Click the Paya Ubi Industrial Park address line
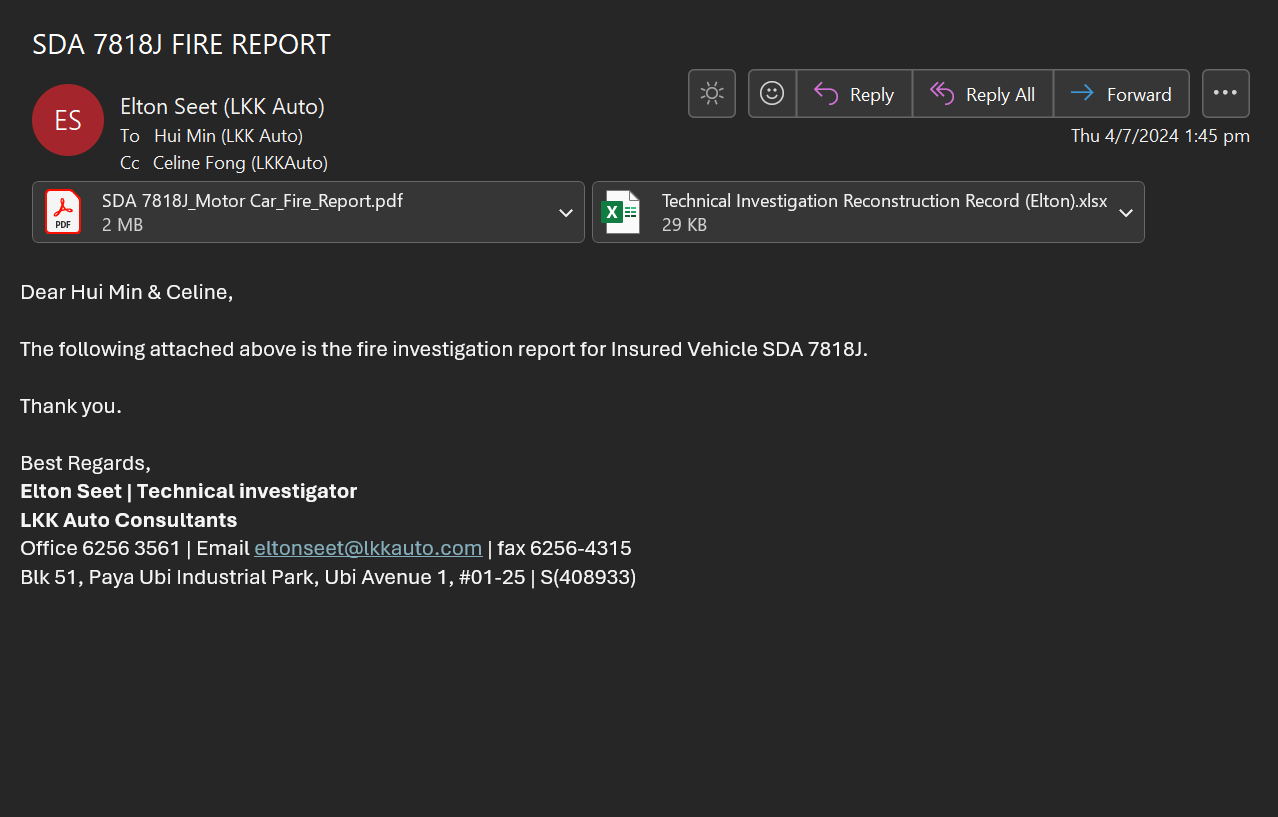The image size is (1278, 817). coord(328,577)
